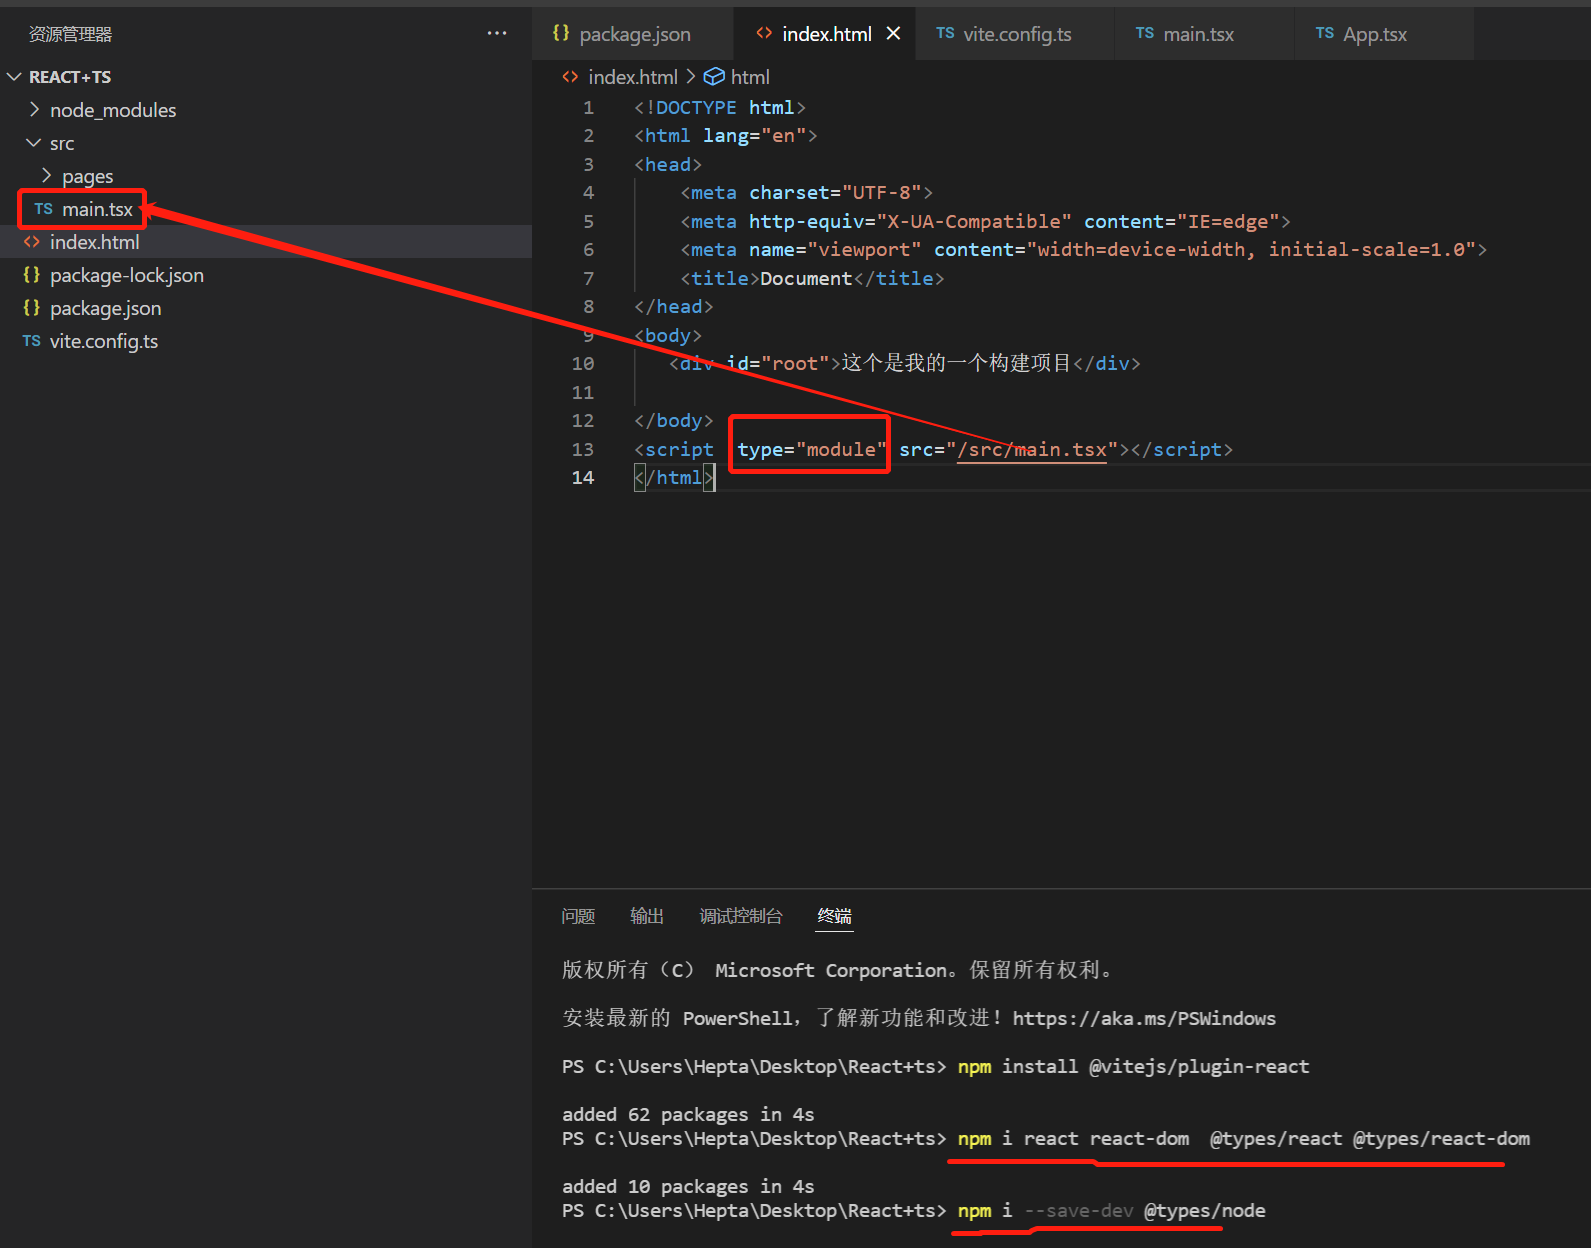Screen dimensions: 1591x1248
Task: Click 'npm install @vitejs/plugin-react' terminal line
Action: [x=1133, y=1067]
